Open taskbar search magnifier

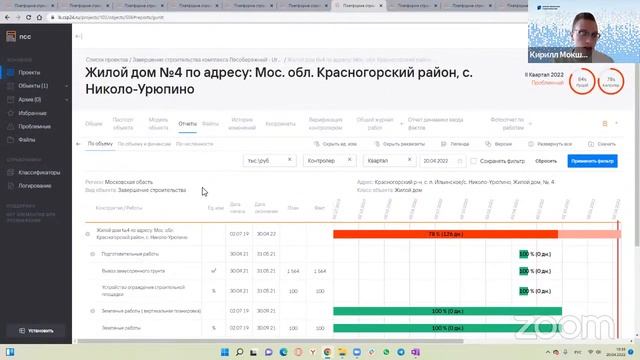click(x=240, y=352)
